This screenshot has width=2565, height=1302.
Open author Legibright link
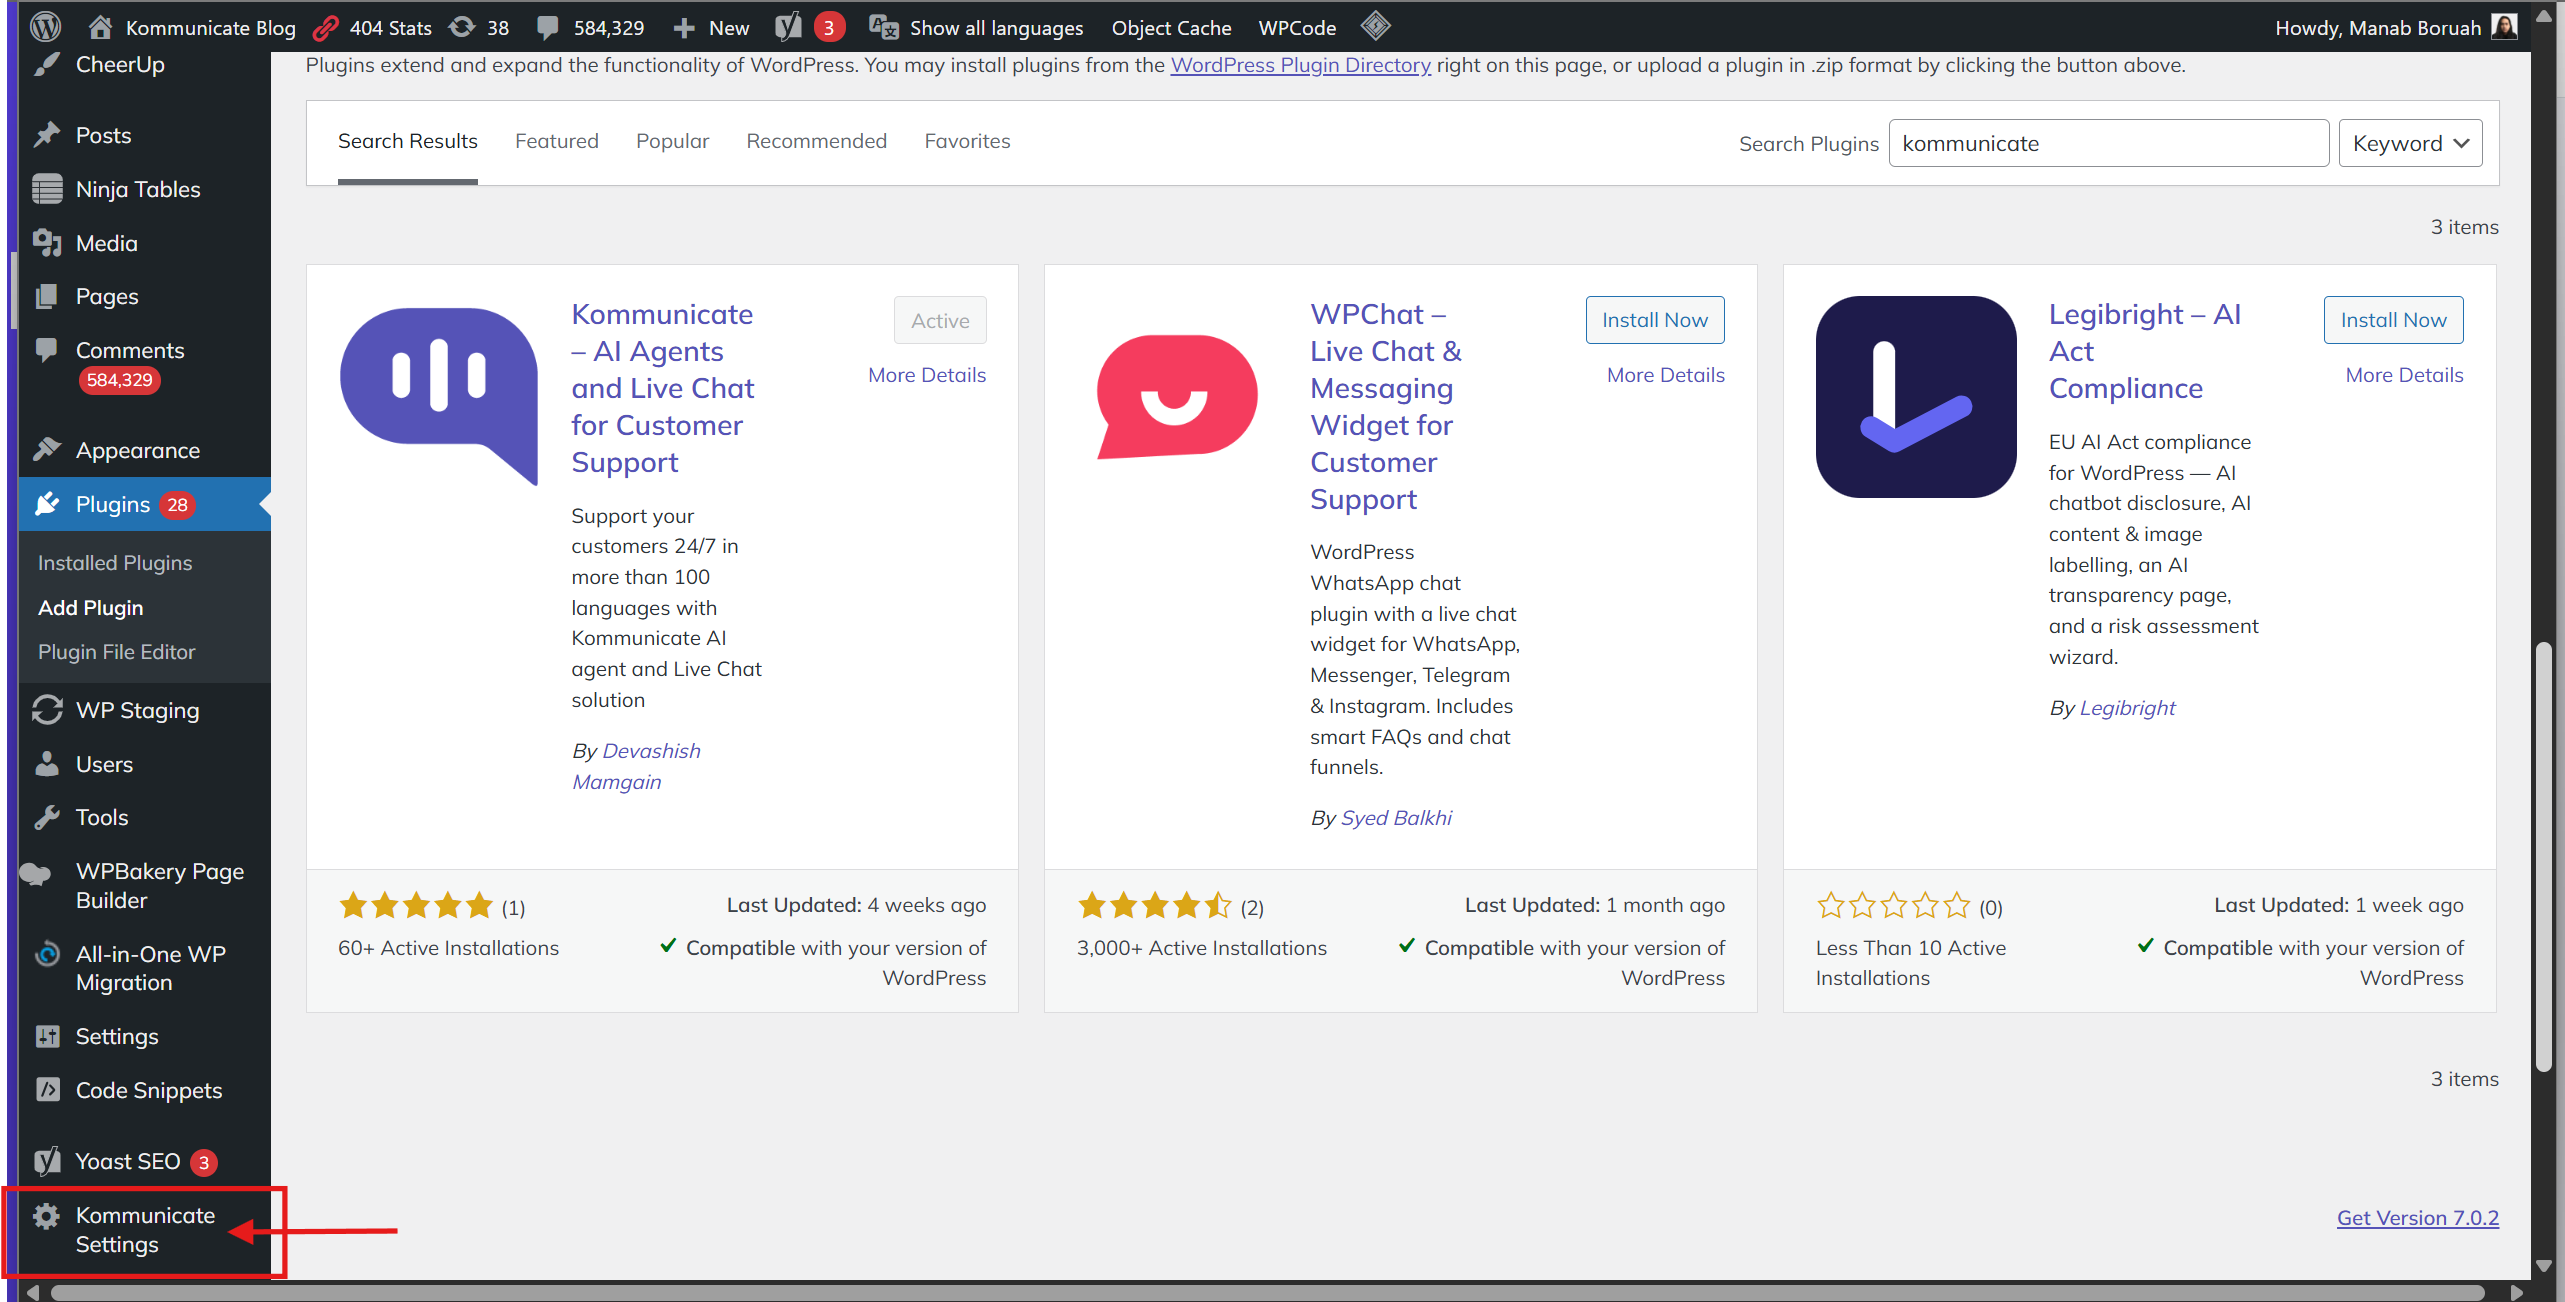[x=2127, y=708]
